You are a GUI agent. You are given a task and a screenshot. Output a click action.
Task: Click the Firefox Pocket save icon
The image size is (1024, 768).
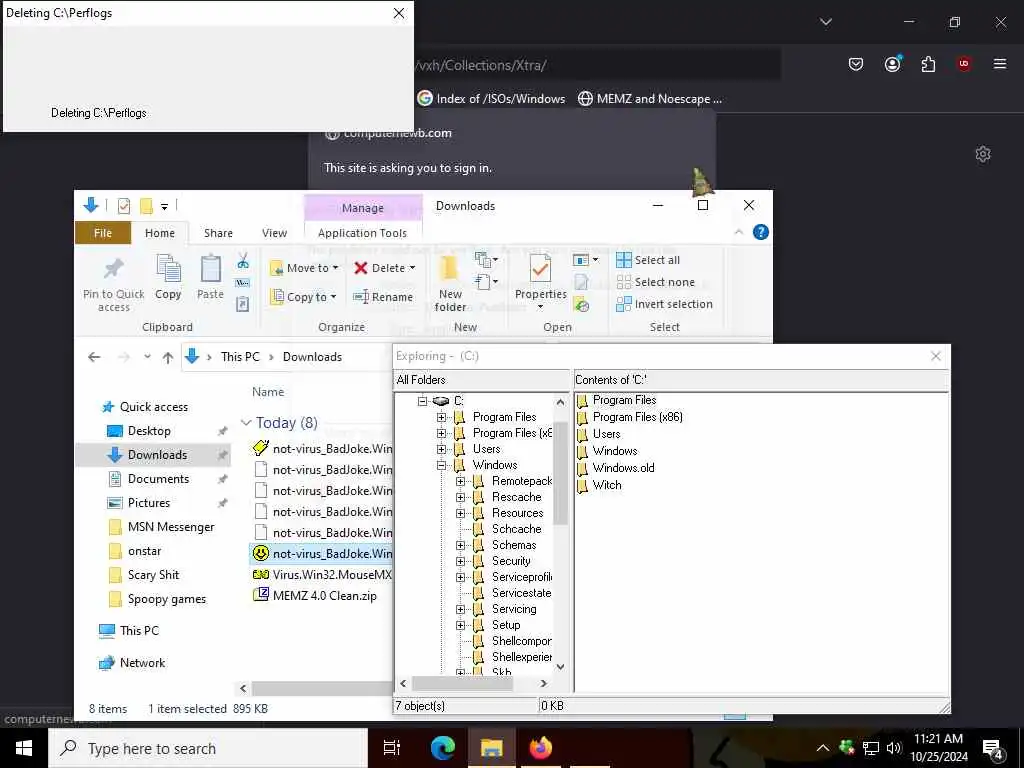click(856, 64)
